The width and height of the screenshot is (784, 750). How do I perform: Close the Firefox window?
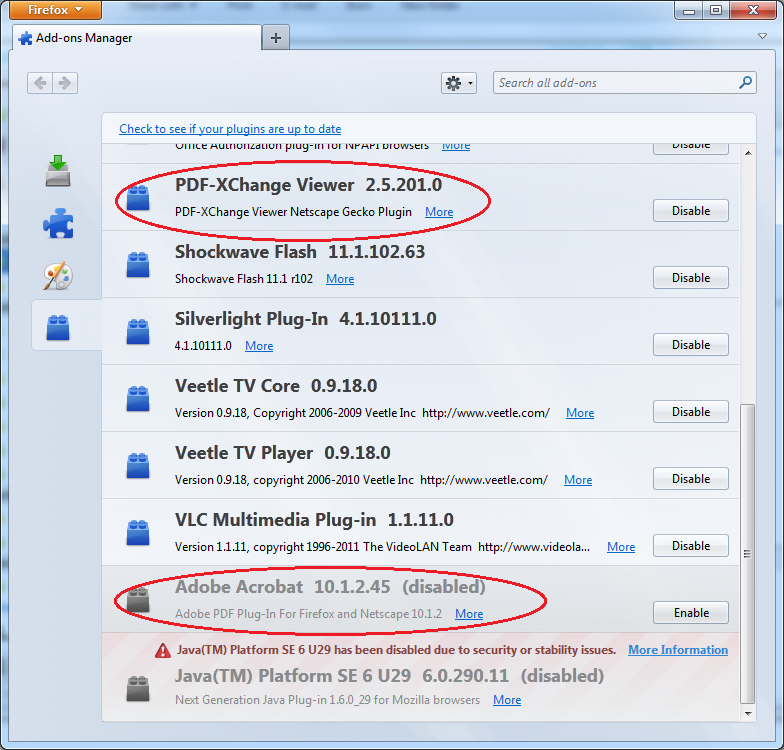point(753,10)
